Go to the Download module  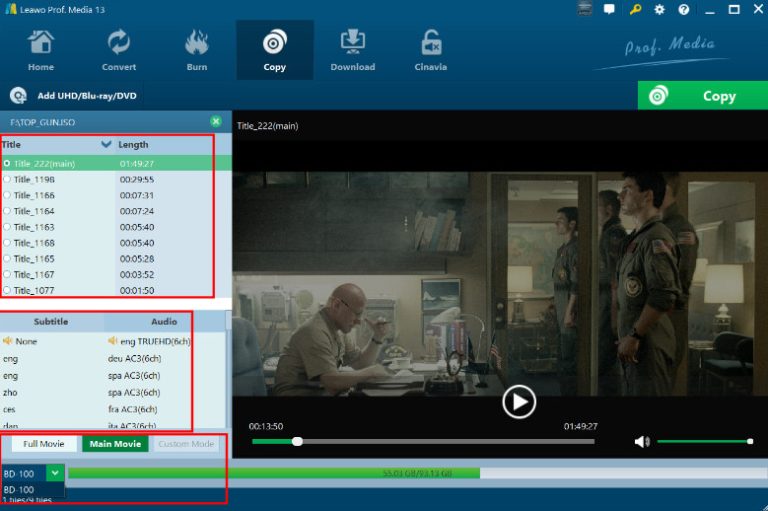tap(352, 50)
